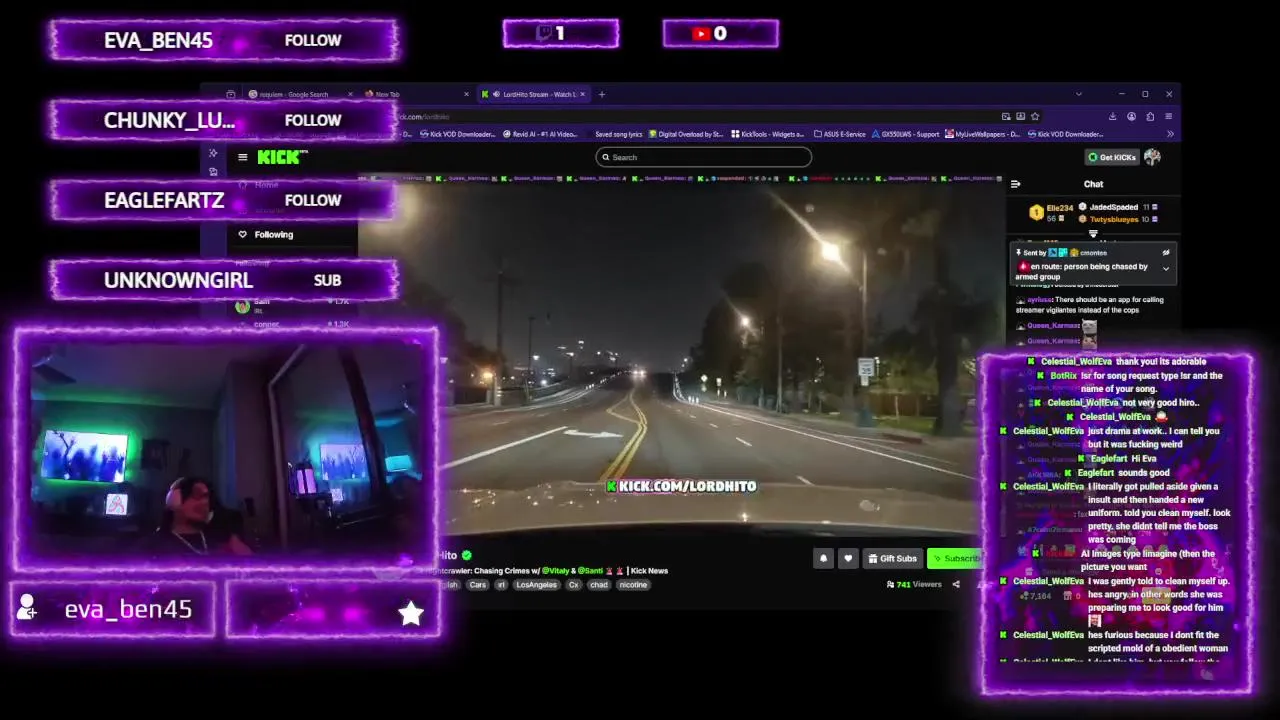Open the MyLiveWallpapers bookmark
Viewport: 1280px width, 720px height.
(983, 134)
